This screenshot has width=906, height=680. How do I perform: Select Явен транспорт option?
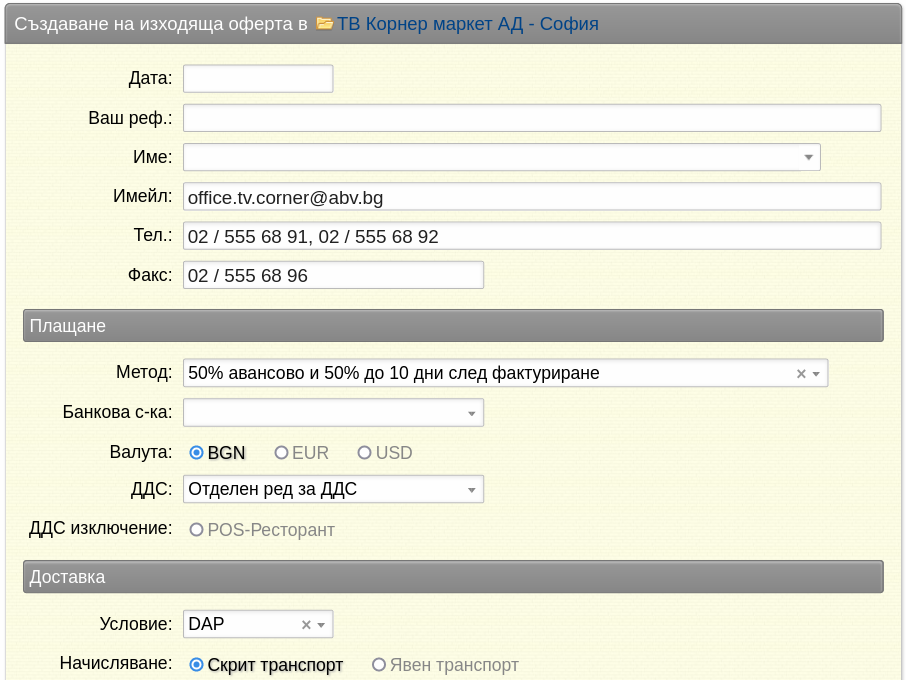(379, 665)
